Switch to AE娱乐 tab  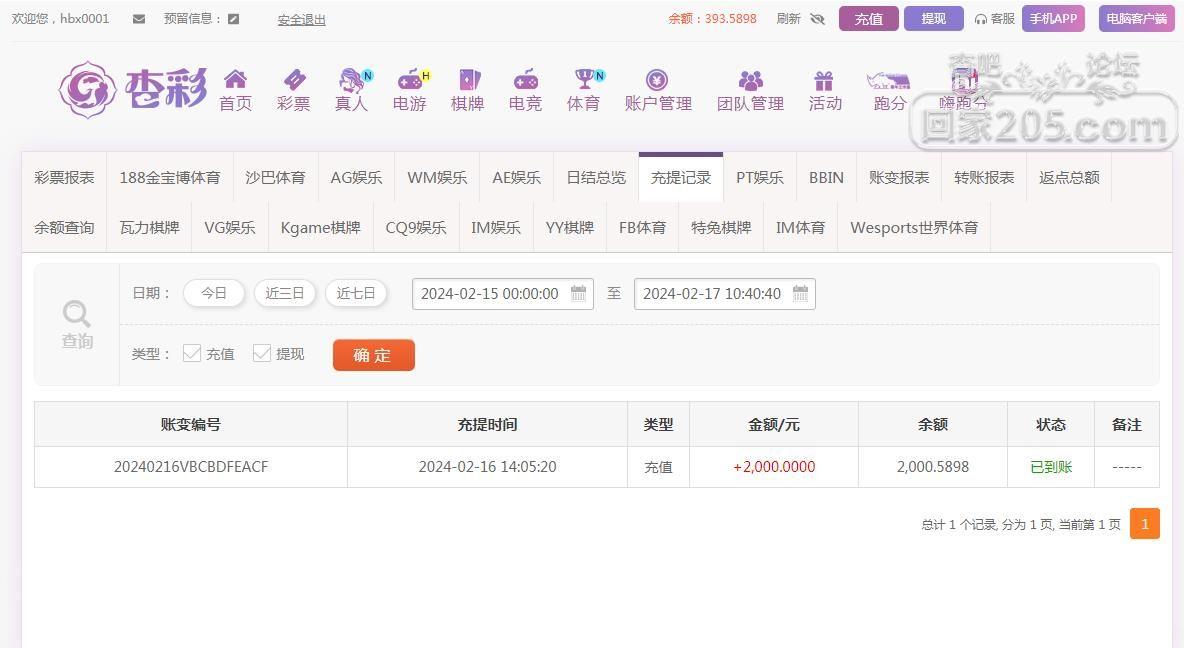tap(516, 177)
